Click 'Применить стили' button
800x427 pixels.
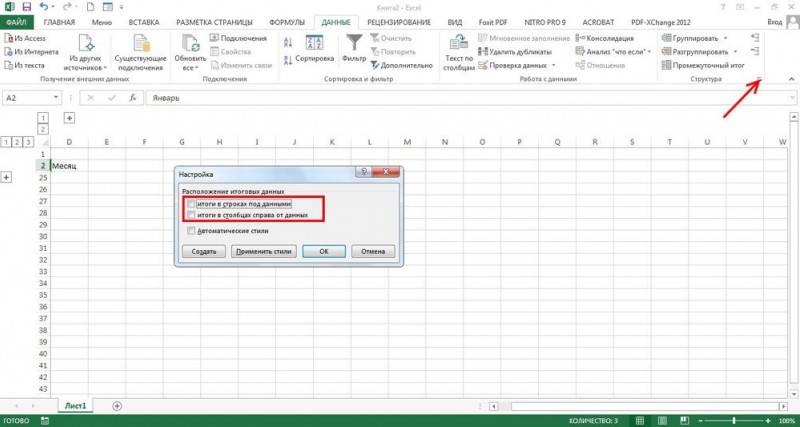point(264,252)
